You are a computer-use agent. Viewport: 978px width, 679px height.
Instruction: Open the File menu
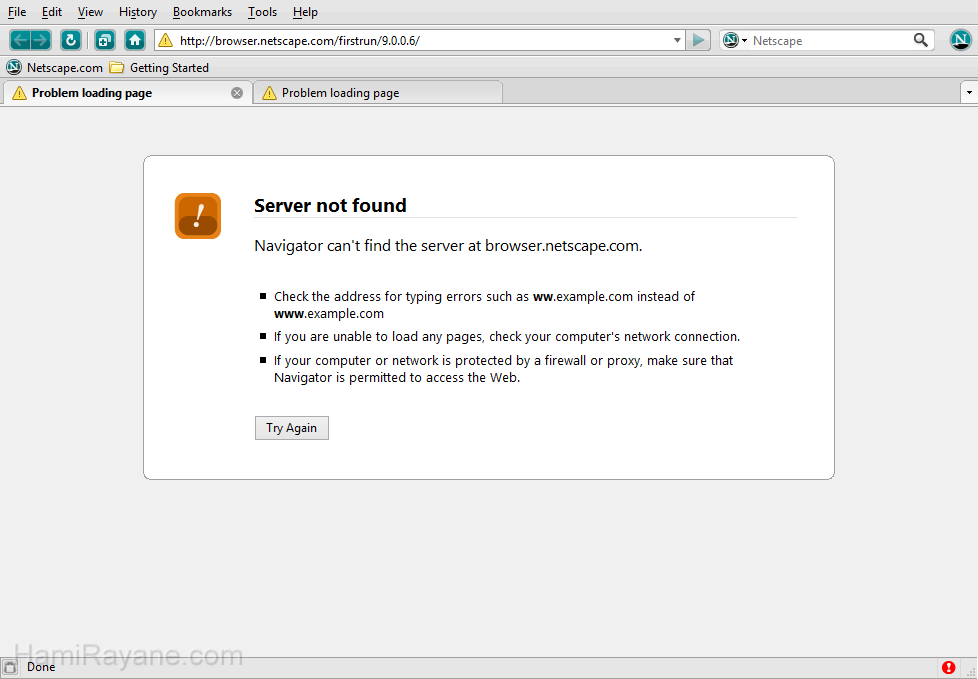pyautogui.click(x=17, y=12)
